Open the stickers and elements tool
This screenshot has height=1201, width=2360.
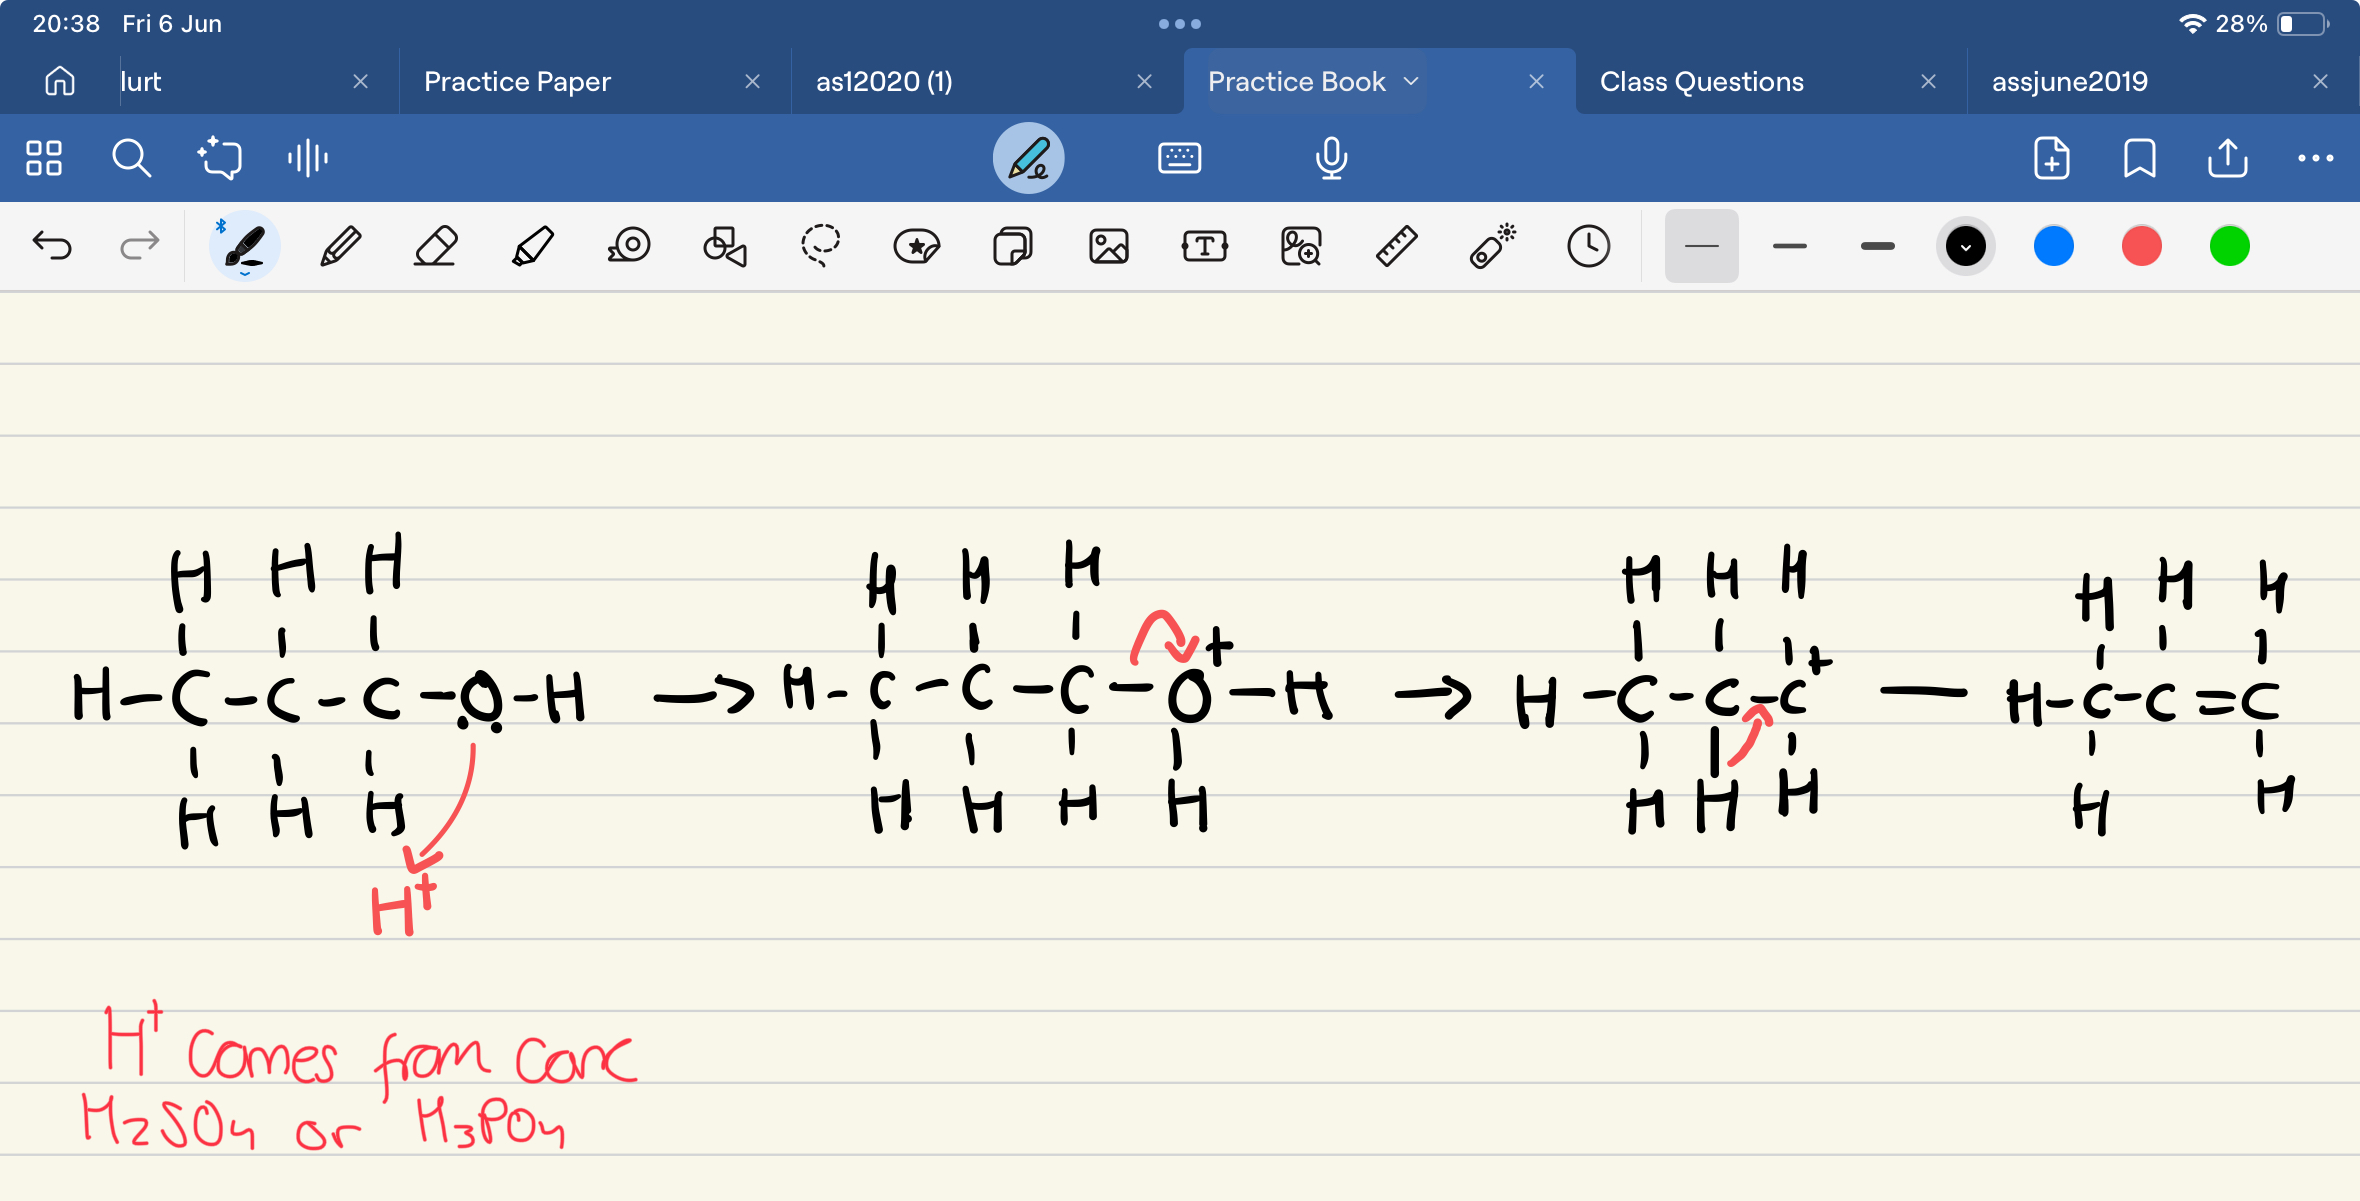coord(917,246)
